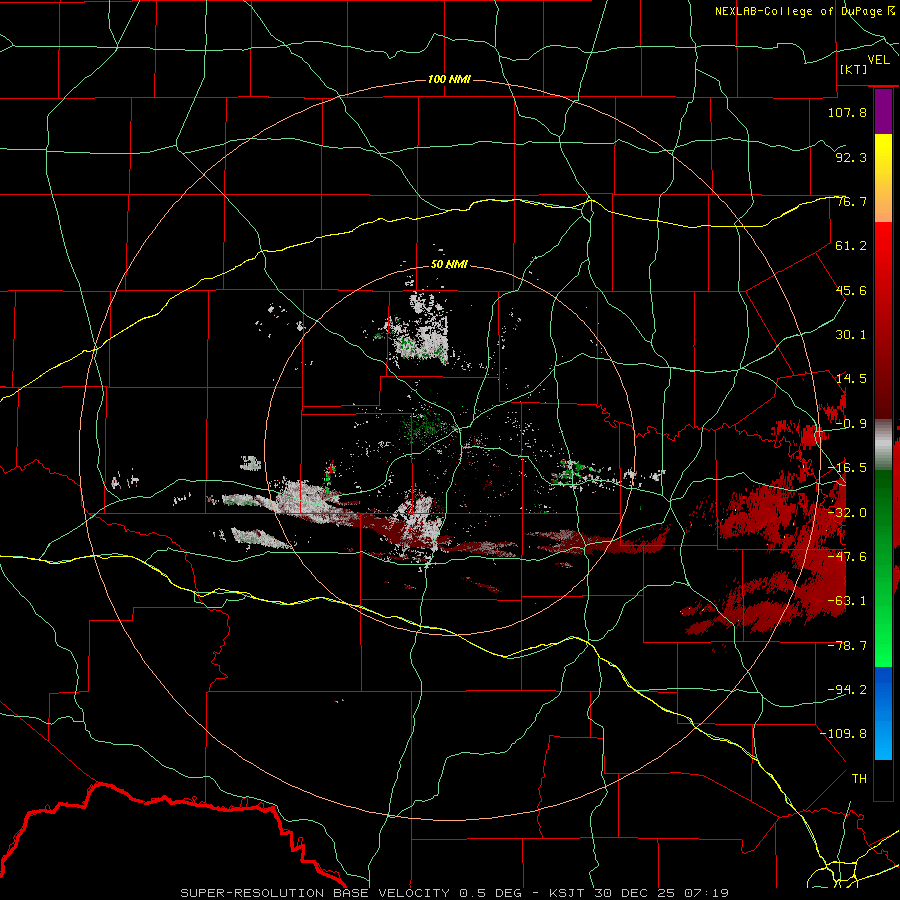Pick the purple segment of velocity color bar

coord(883,112)
